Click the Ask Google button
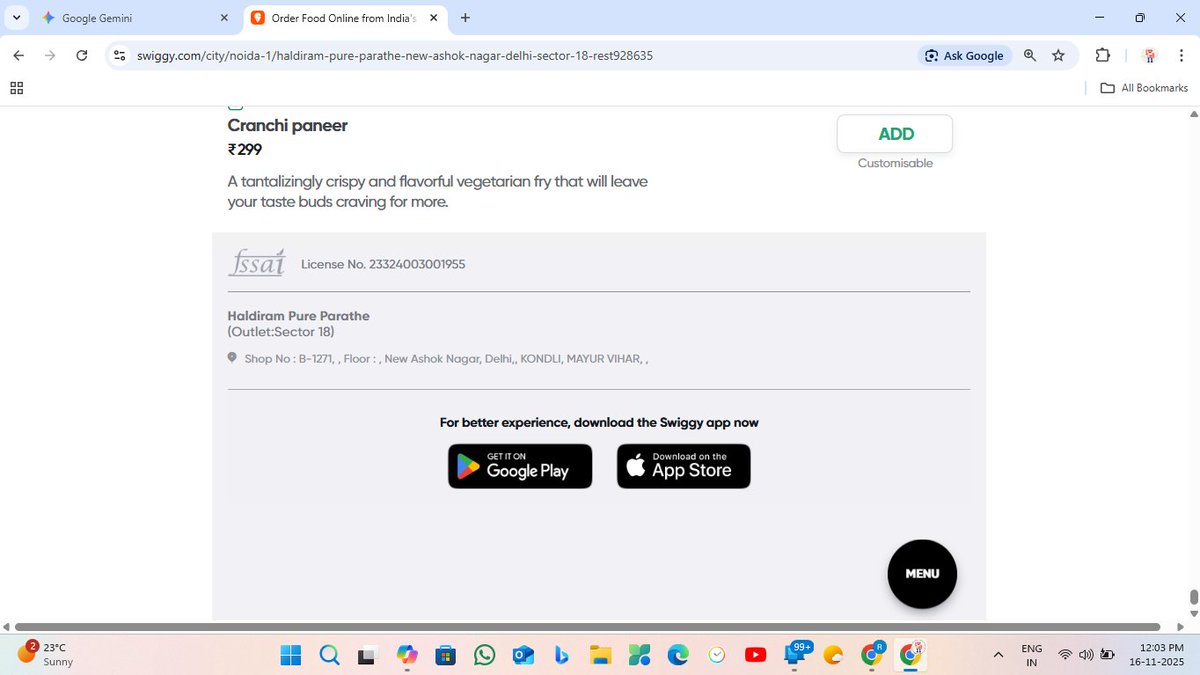This screenshot has width=1200, height=675. coord(965,56)
